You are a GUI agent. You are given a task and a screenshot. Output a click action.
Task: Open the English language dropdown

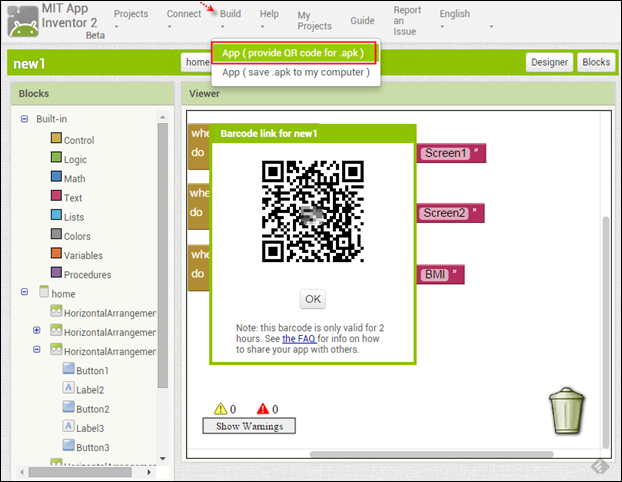click(454, 18)
